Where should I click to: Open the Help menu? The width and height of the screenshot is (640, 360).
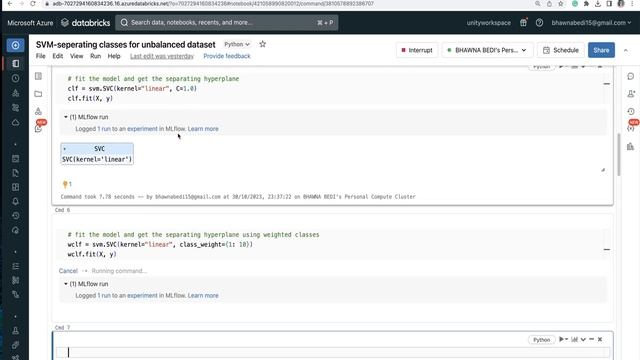(x=114, y=56)
